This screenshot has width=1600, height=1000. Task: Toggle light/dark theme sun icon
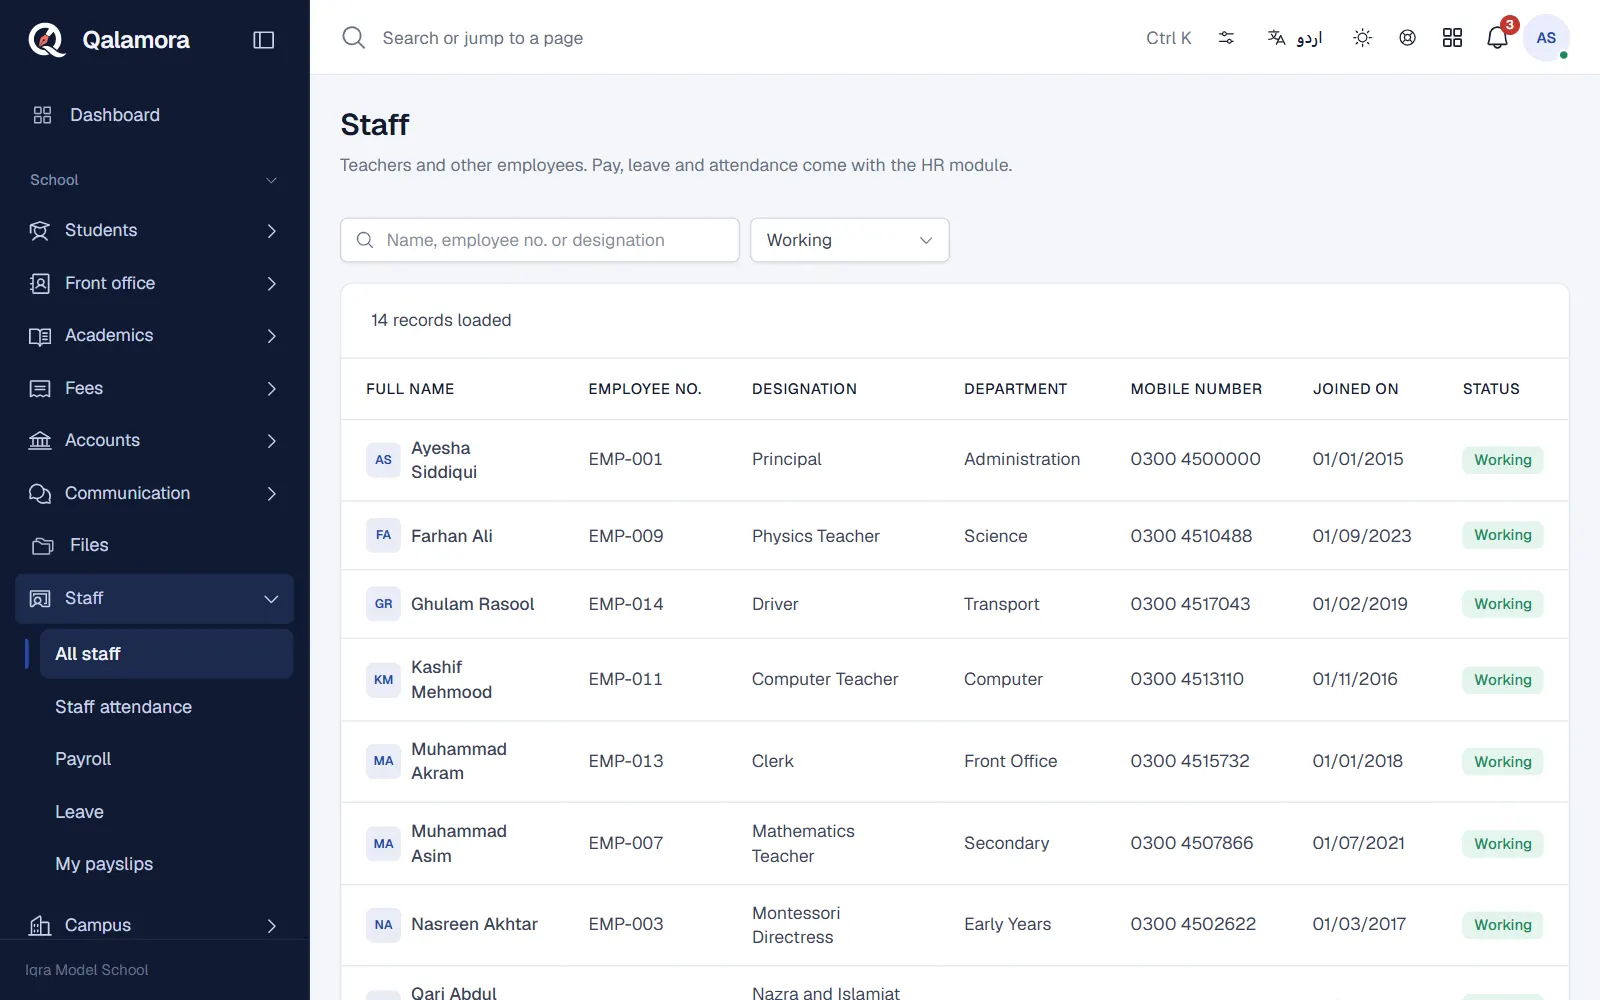click(1362, 38)
